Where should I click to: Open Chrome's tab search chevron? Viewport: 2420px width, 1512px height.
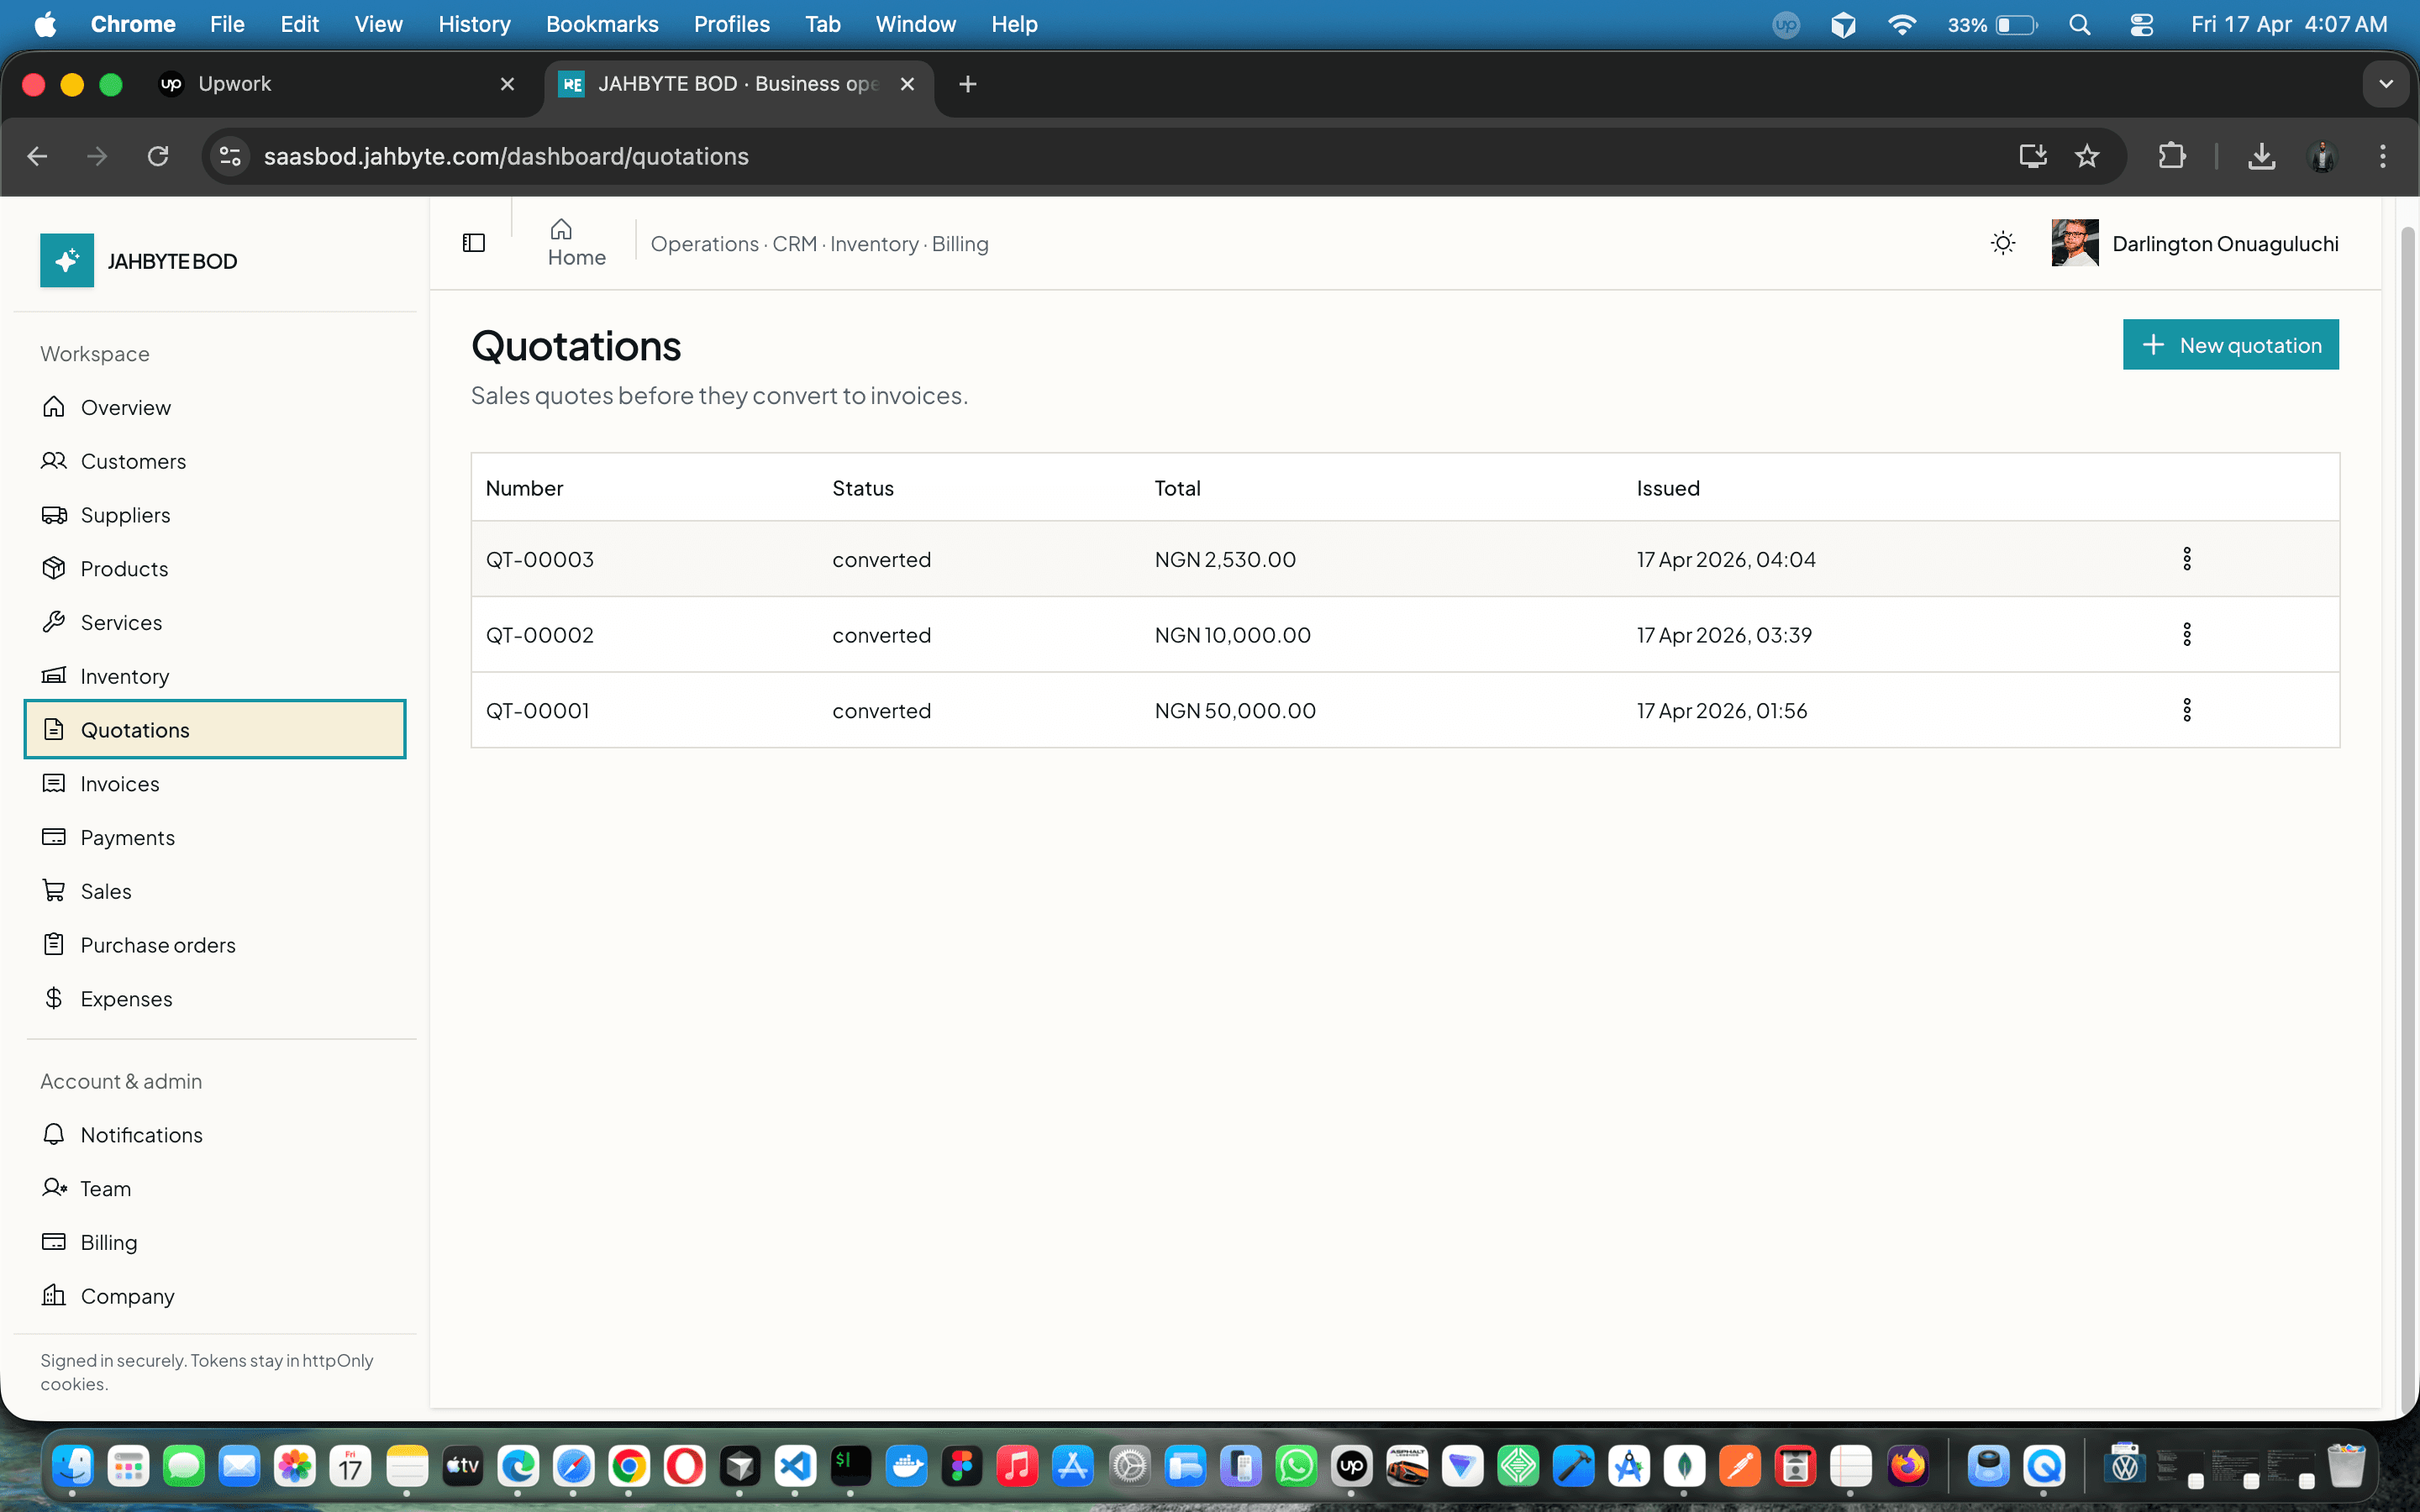pos(2387,84)
